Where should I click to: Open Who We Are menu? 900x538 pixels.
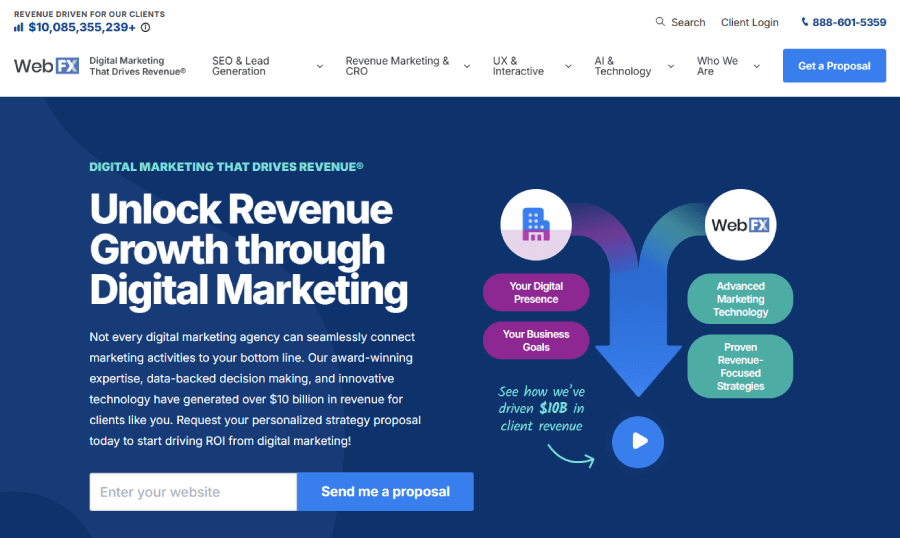717,66
